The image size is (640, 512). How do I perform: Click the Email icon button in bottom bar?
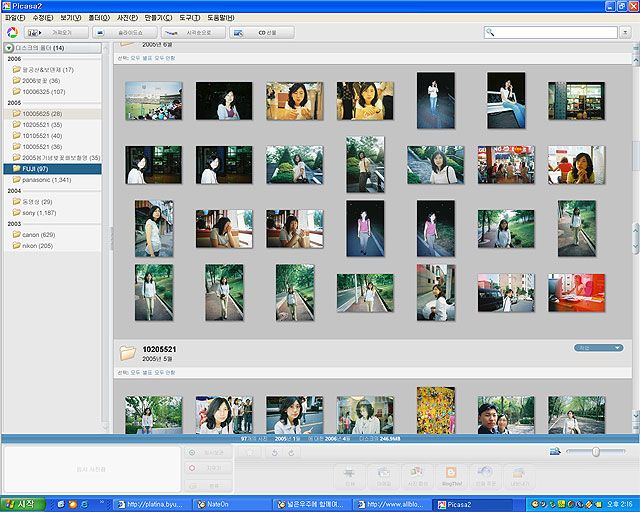(383, 476)
